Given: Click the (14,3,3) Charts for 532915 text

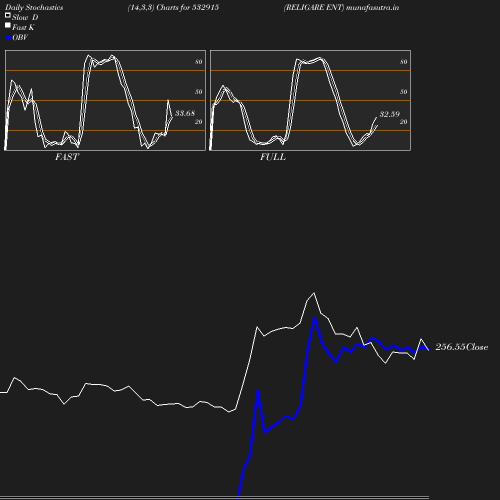Looking at the screenshot, I should pyautogui.click(x=173, y=7).
